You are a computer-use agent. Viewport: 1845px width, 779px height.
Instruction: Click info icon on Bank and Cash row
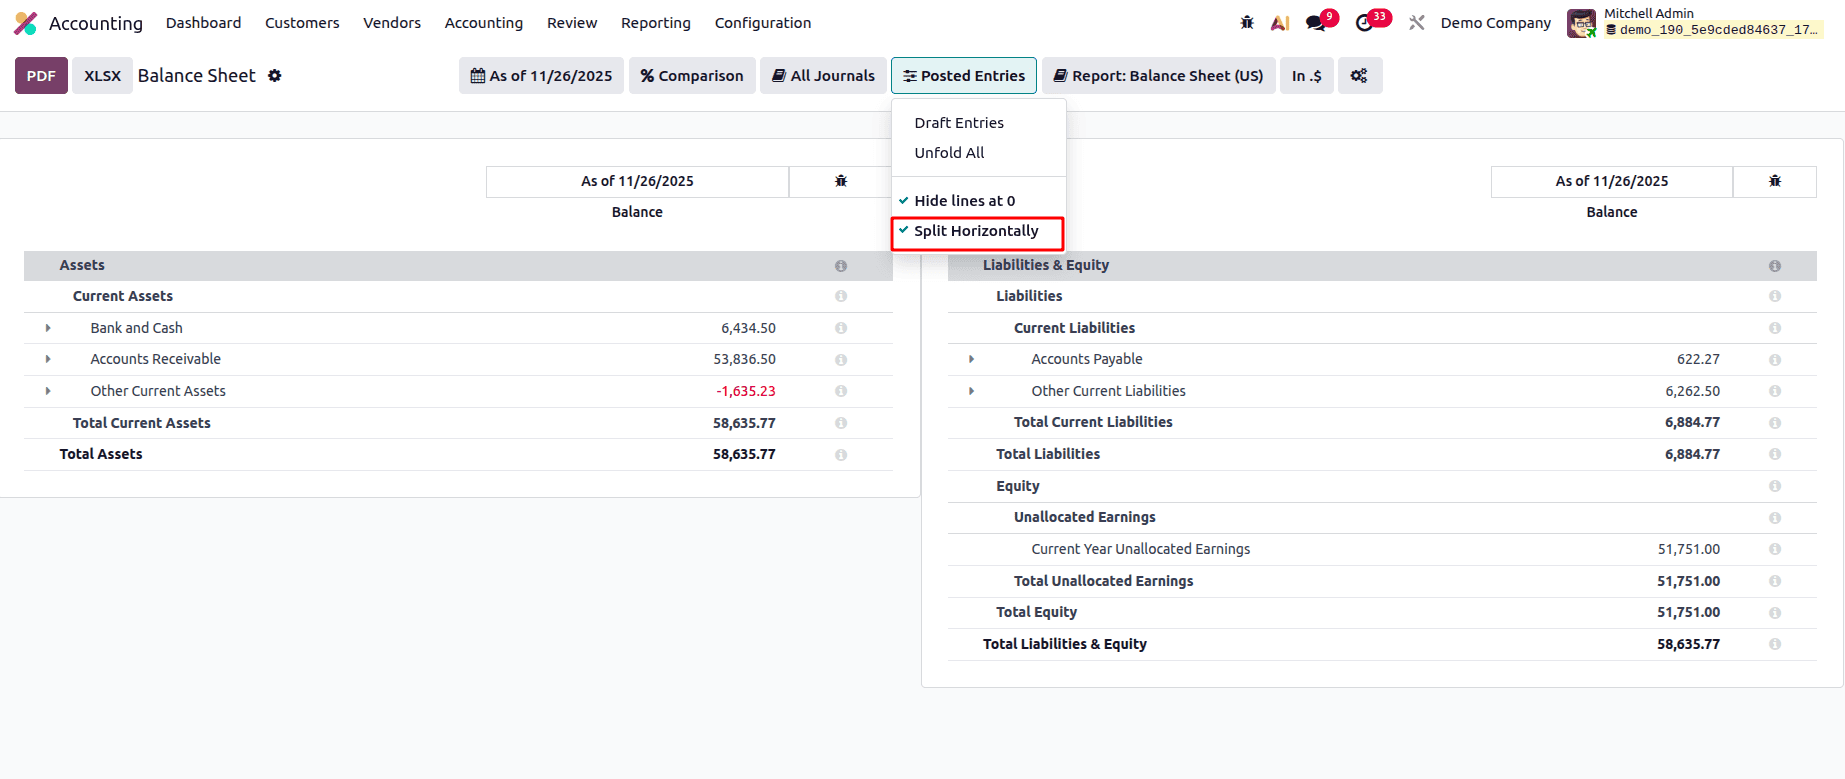841,328
